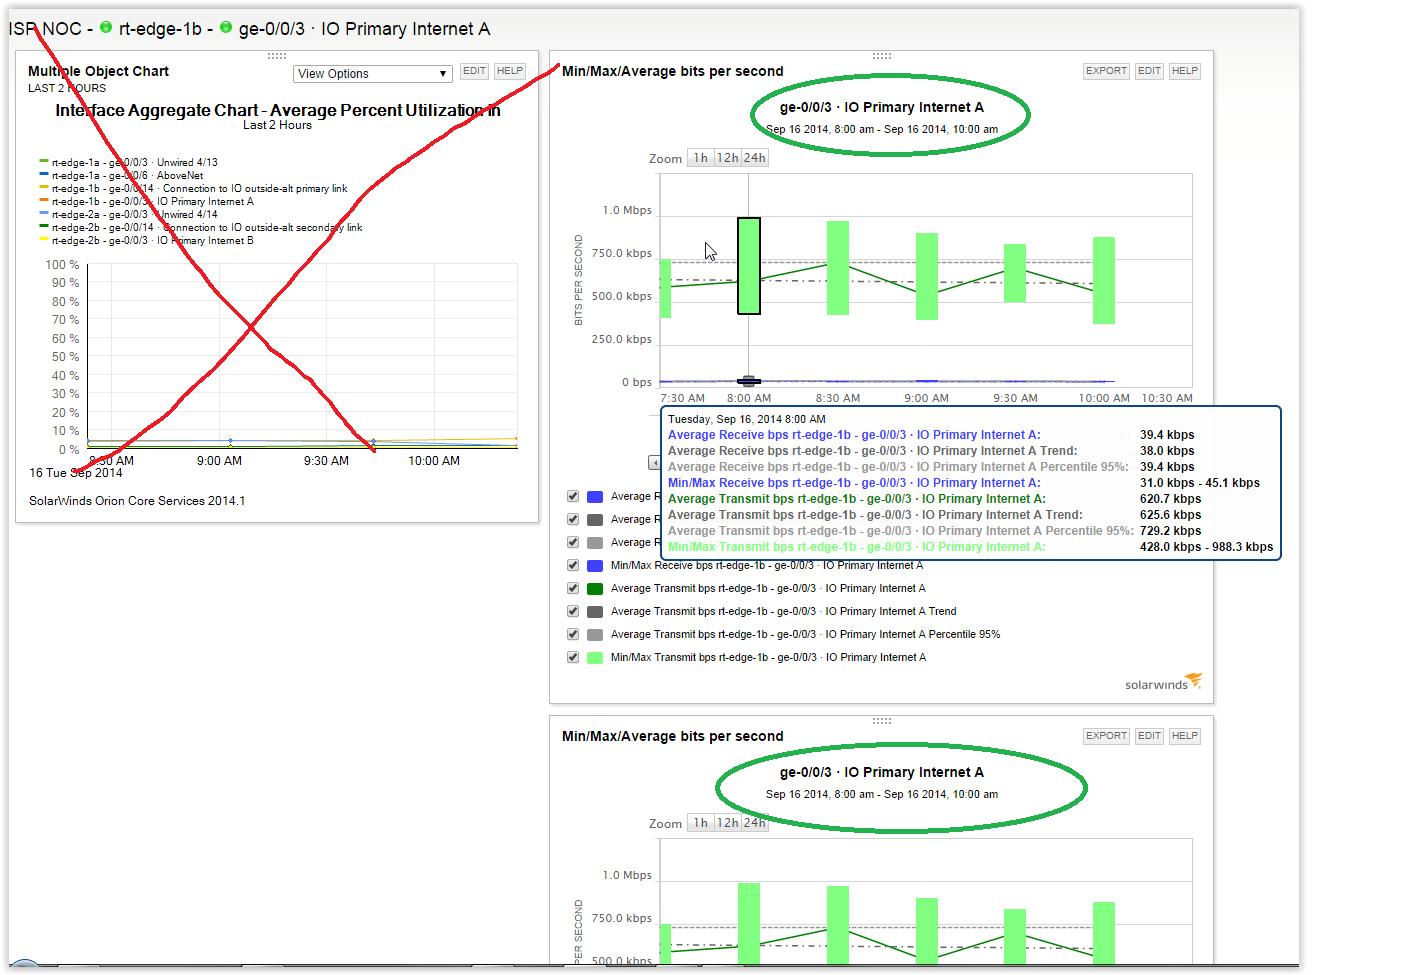The height and width of the screenshot is (975, 1405).
Task: Click HELP on lower Min/Max/Average panel
Action: [x=1185, y=736]
